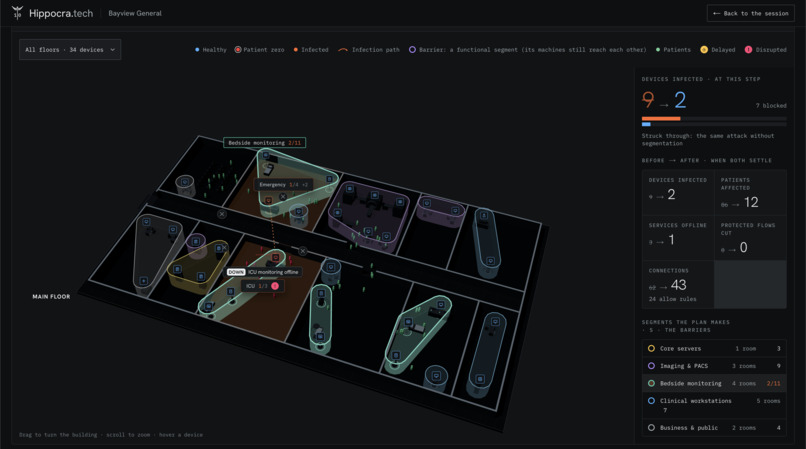Select the blue cylinder device right of ICU room

point(331,267)
